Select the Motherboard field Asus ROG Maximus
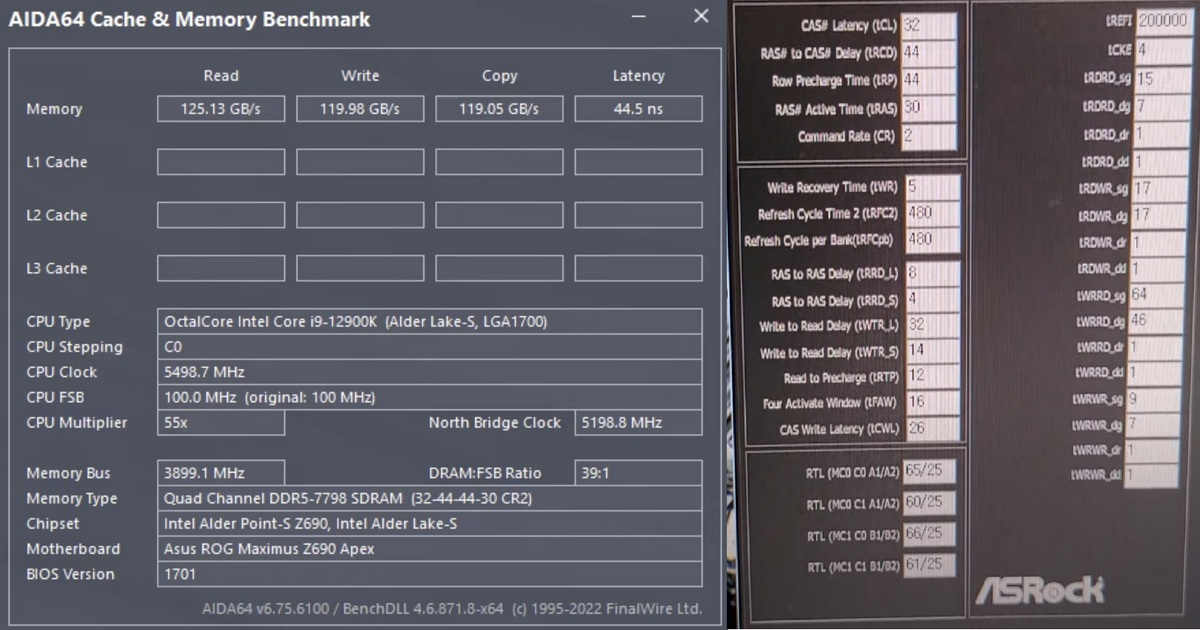1200x630 pixels. pyautogui.click(x=429, y=549)
